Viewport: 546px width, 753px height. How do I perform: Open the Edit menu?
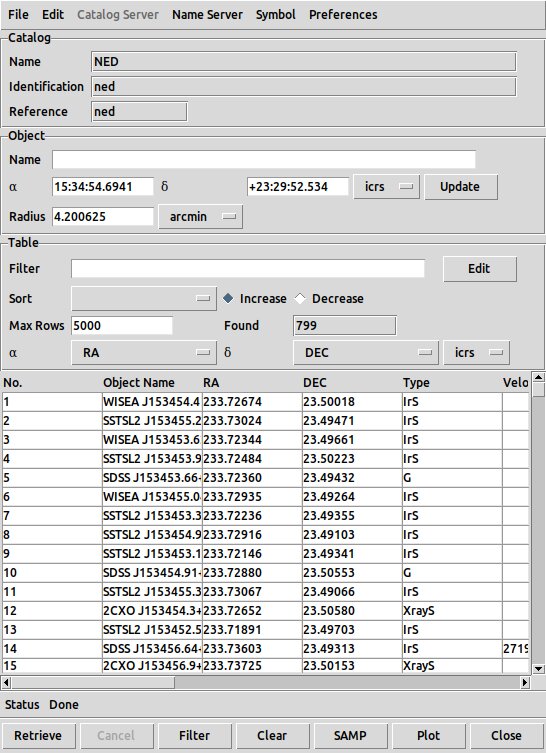[x=53, y=14]
